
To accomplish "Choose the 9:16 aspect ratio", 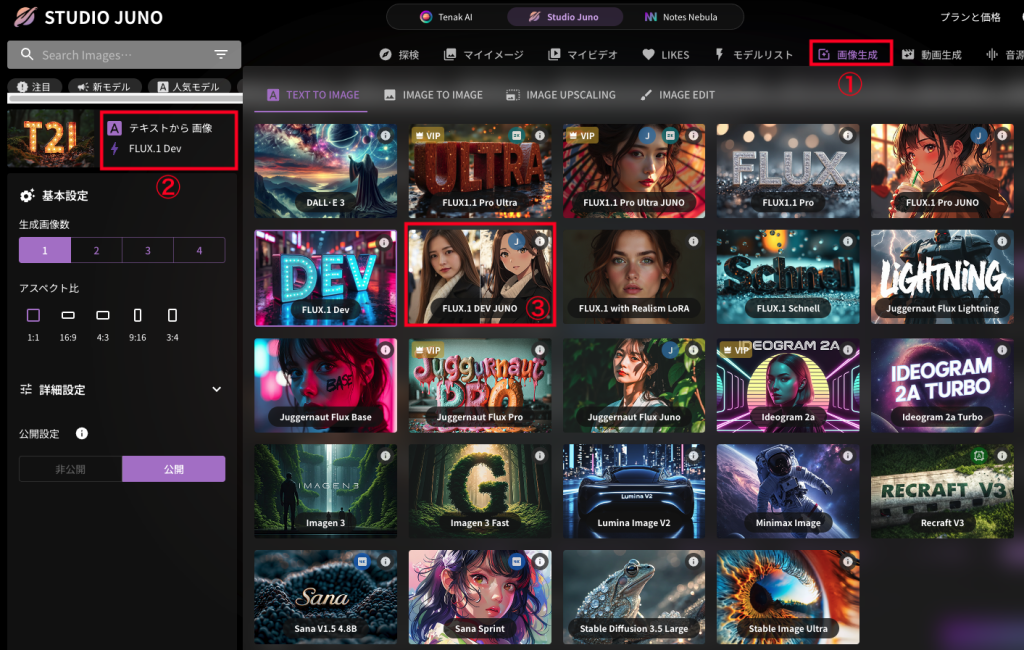I will pyautogui.click(x=137, y=324).
